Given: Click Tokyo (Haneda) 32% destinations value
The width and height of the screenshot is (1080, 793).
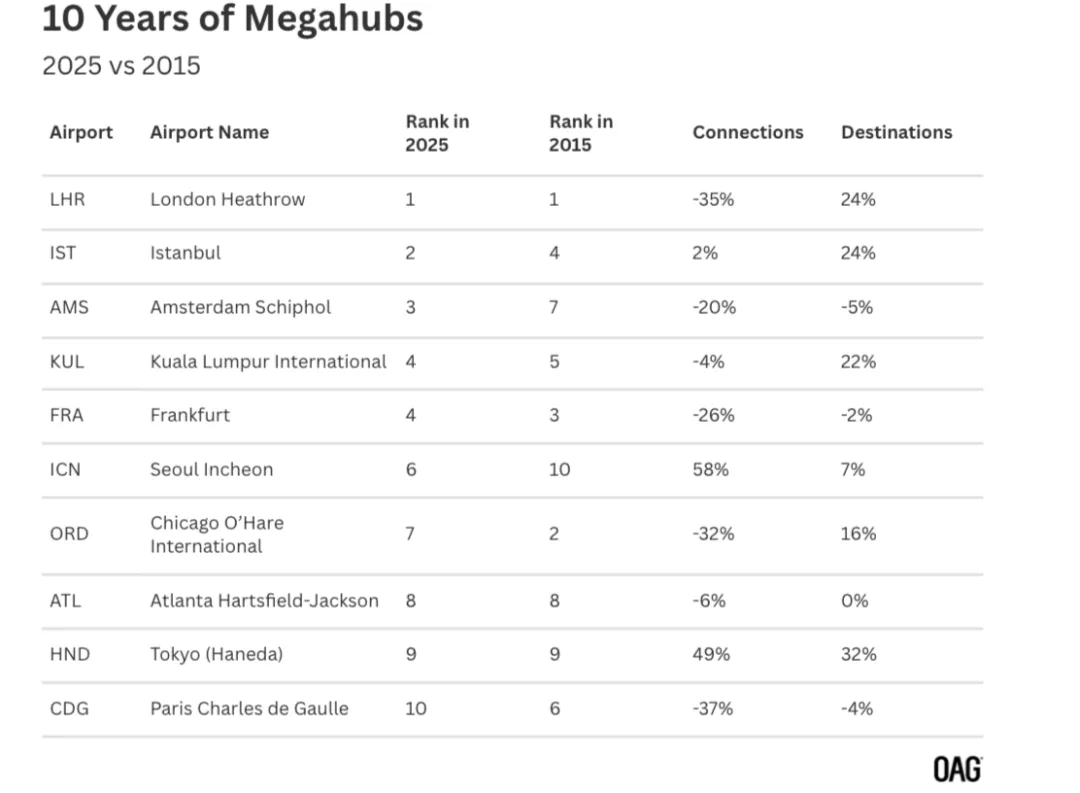Looking at the screenshot, I should 858,655.
